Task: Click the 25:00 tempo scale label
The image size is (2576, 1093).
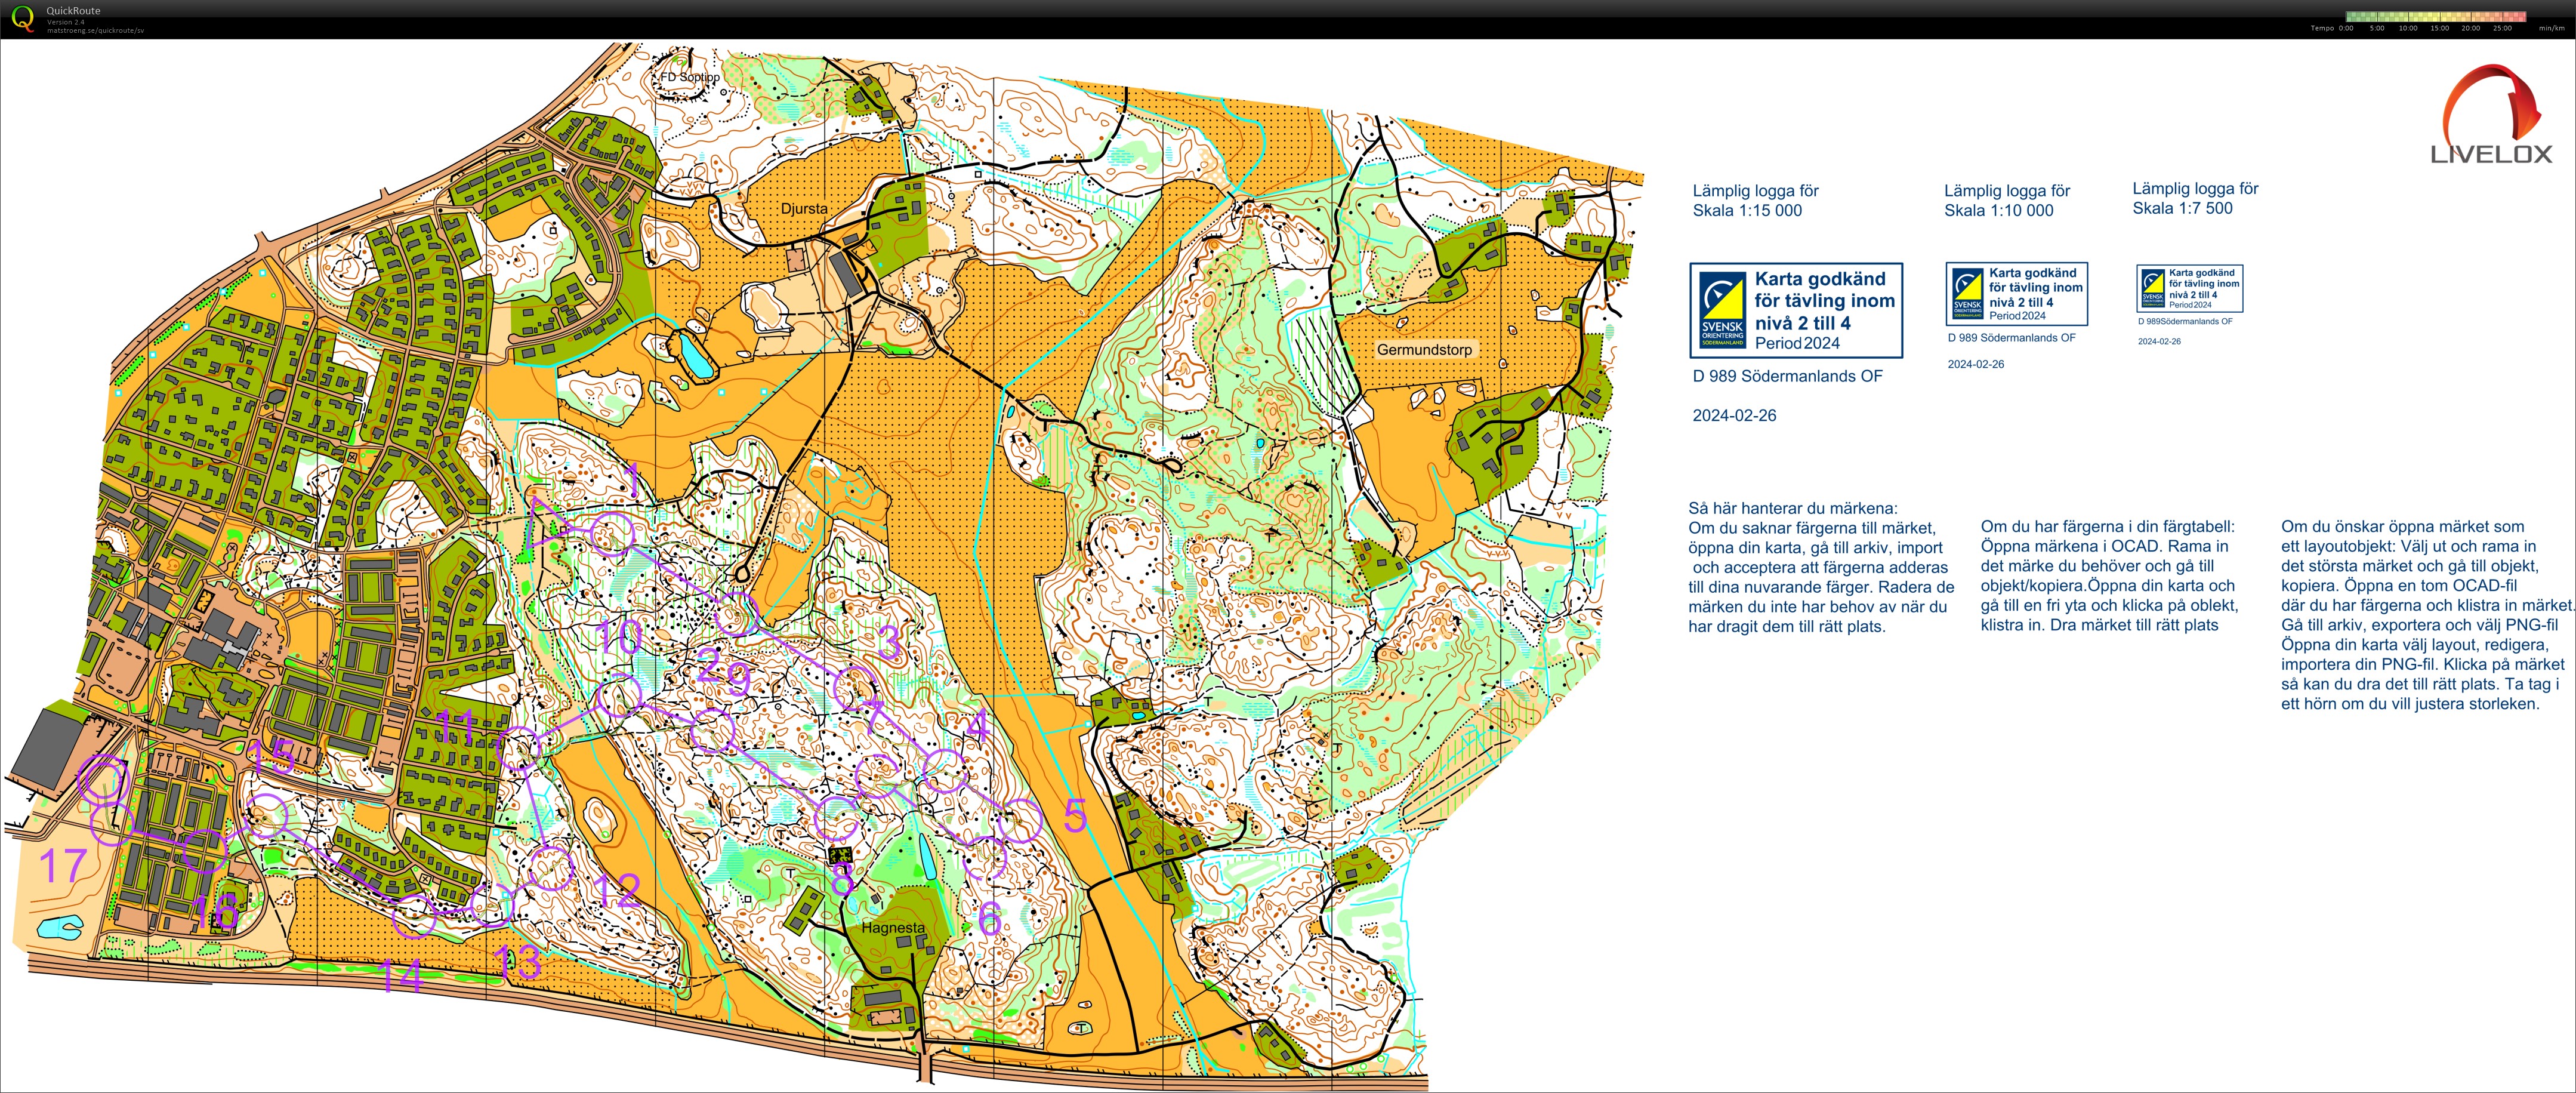Action: [x=2502, y=28]
